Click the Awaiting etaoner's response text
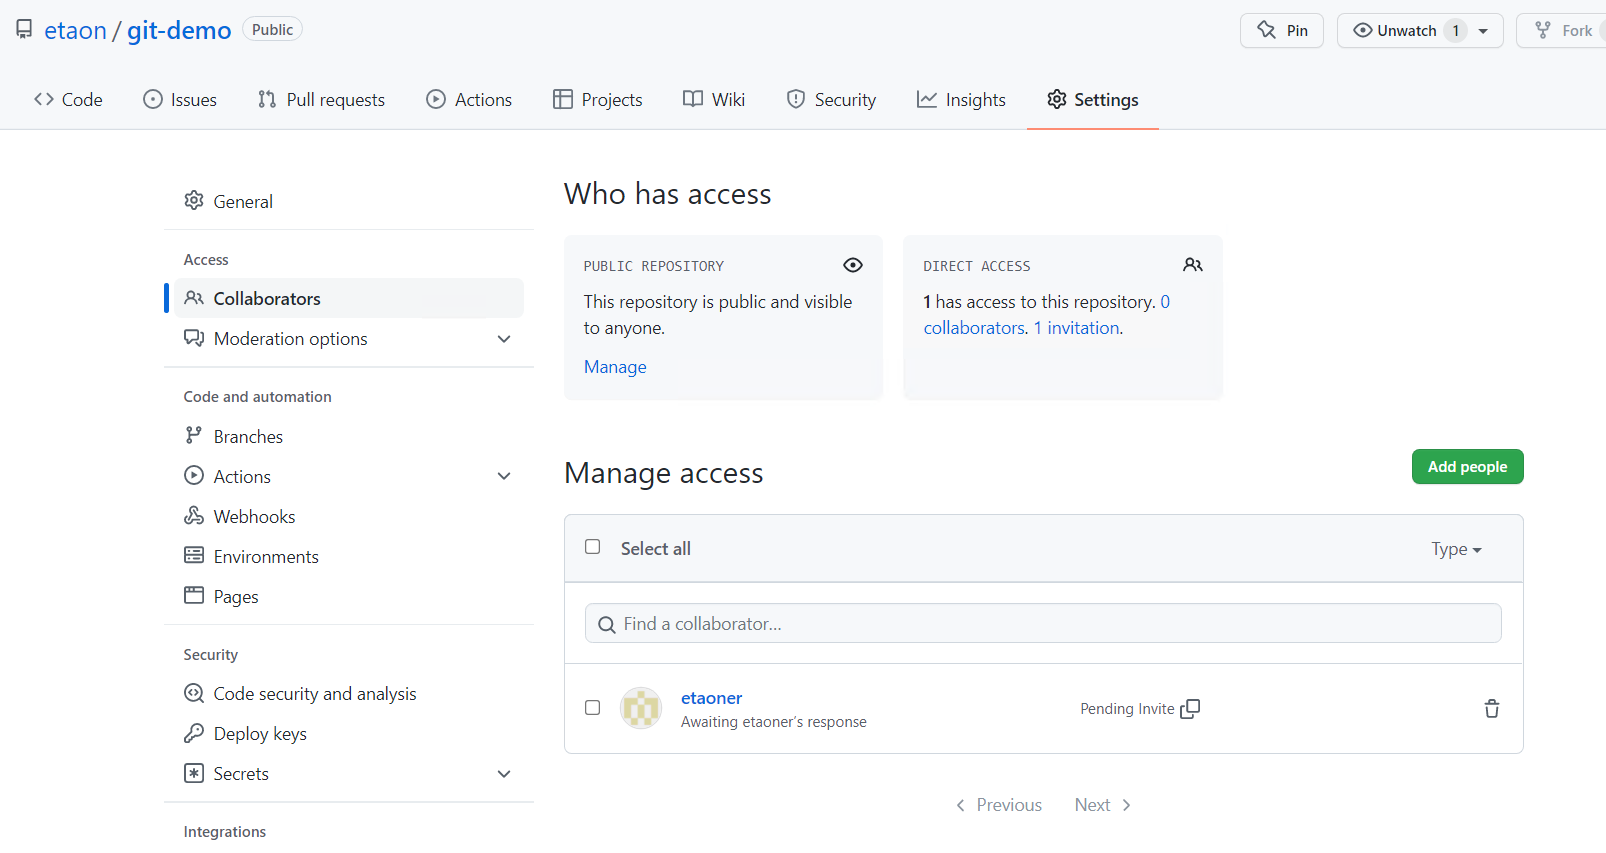The height and width of the screenshot is (853, 1606). [774, 722]
